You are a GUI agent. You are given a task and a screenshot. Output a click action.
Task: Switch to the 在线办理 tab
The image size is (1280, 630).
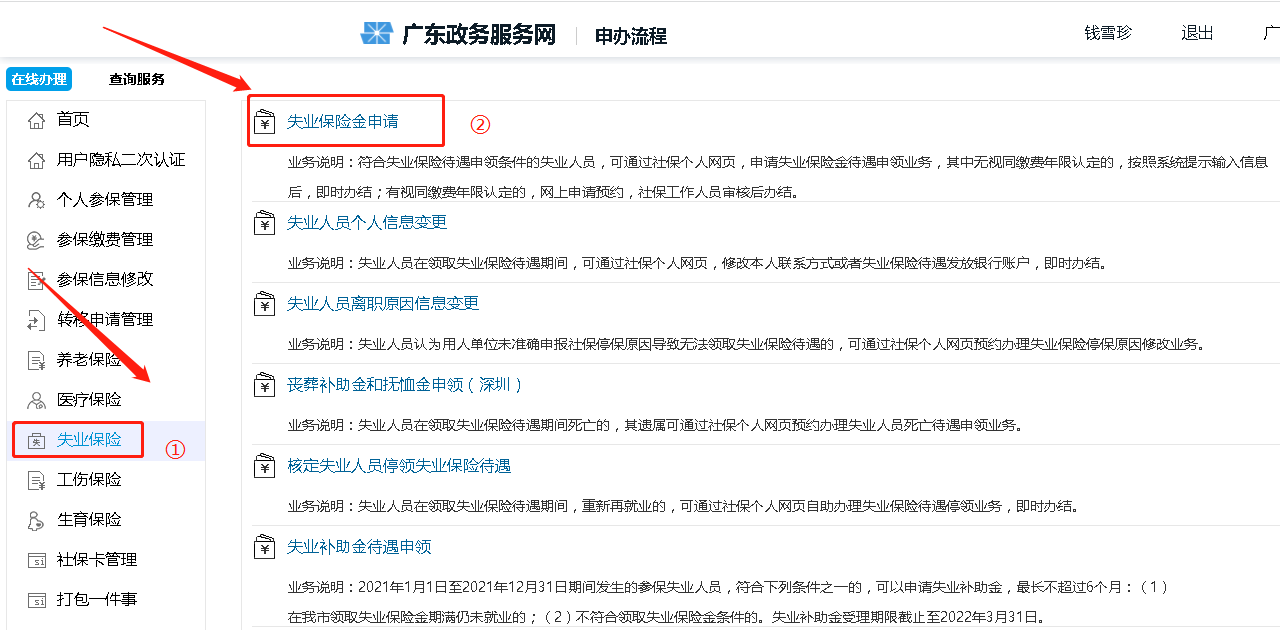tap(38, 78)
